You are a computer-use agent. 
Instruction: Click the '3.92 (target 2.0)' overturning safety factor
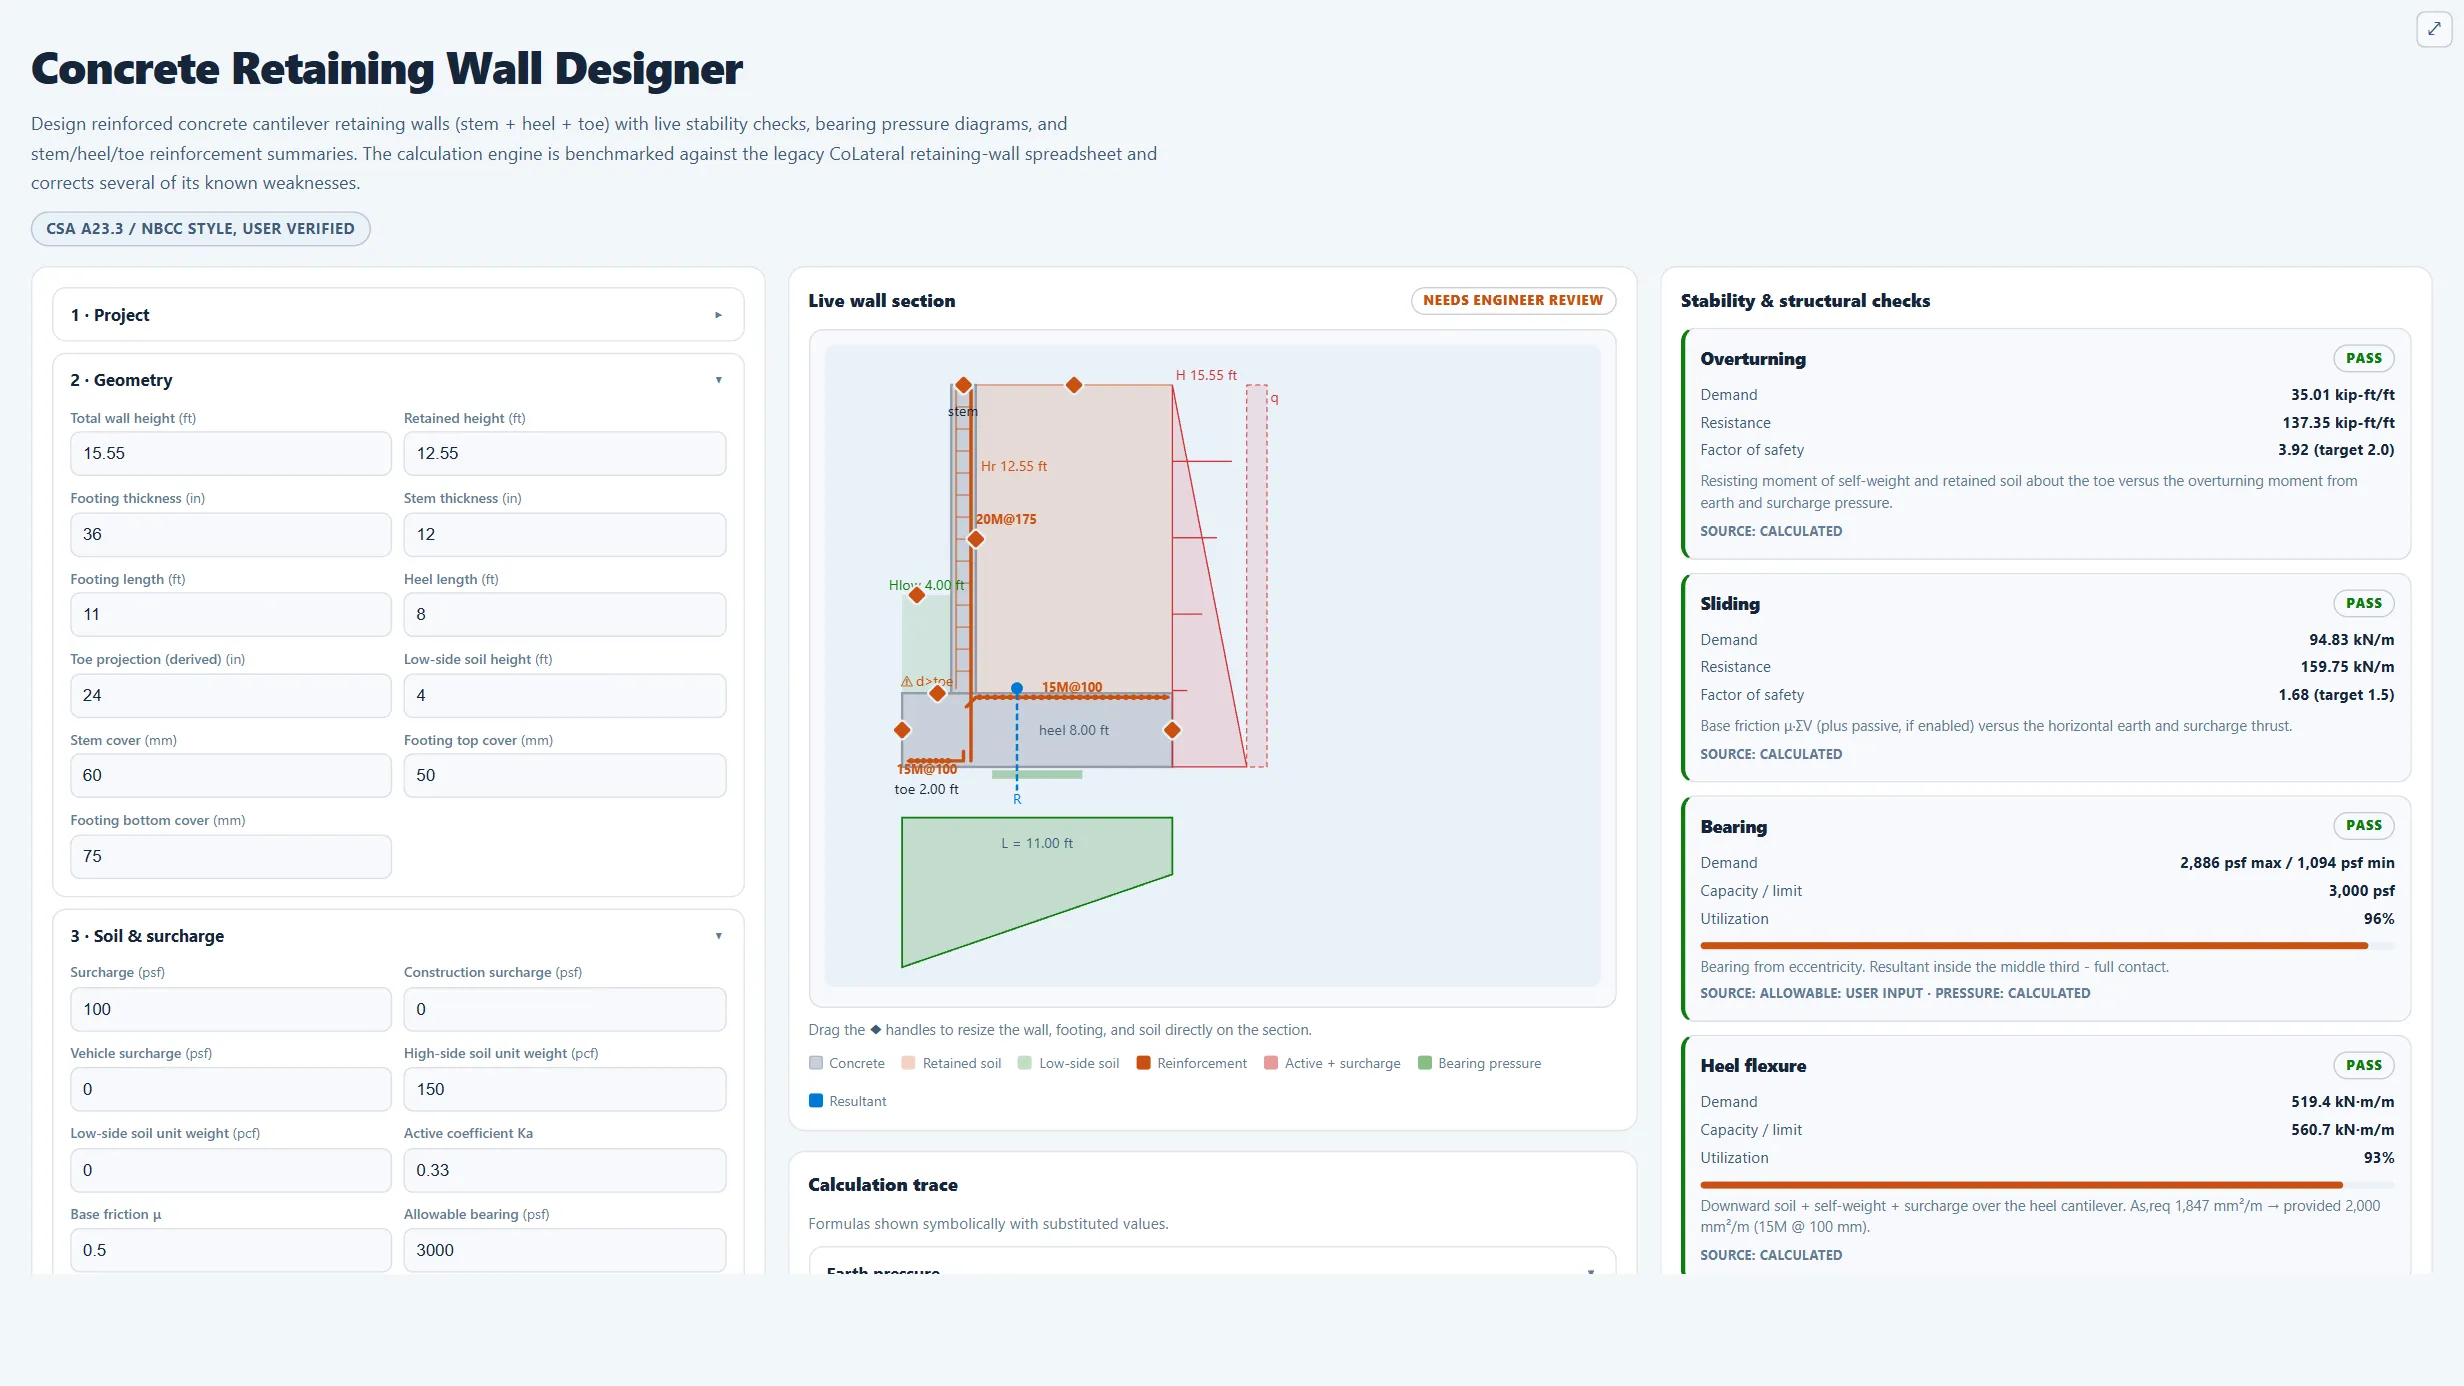click(2336, 450)
